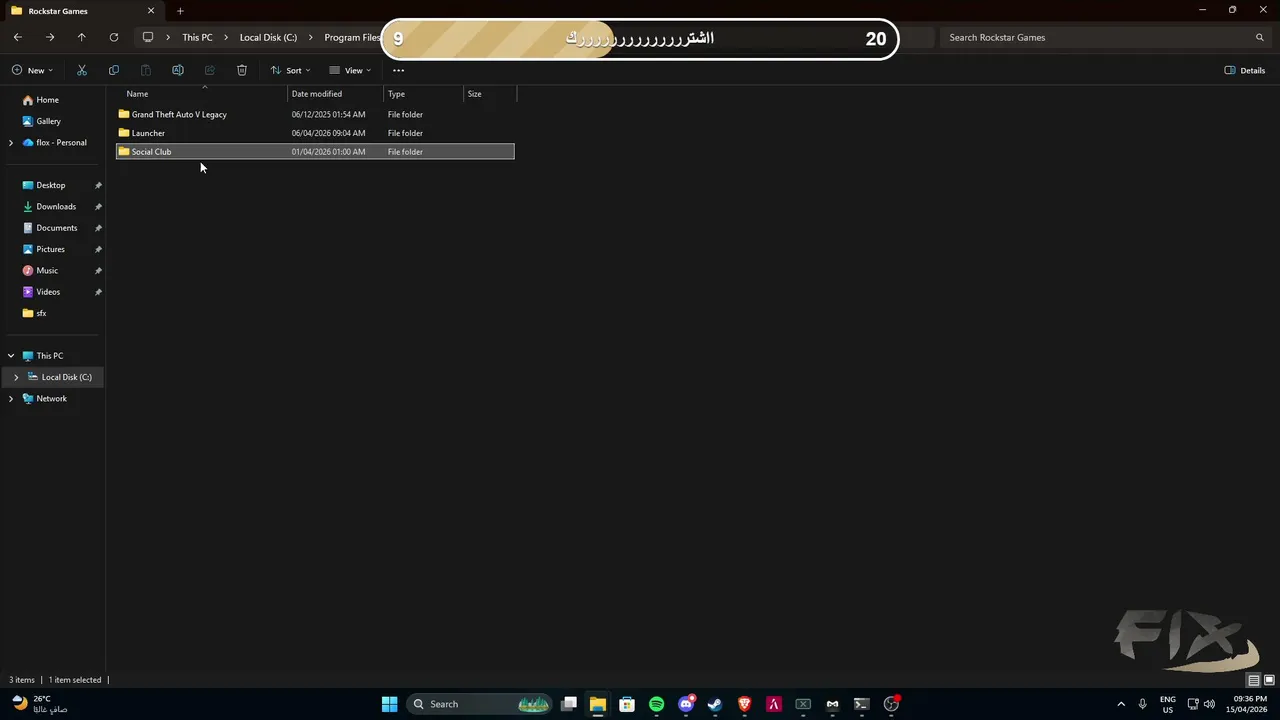The width and height of the screenshot is (1280, 720).
Task: Select the Grand Theft Auto V Legacy folder
Action: click(315, 114)
